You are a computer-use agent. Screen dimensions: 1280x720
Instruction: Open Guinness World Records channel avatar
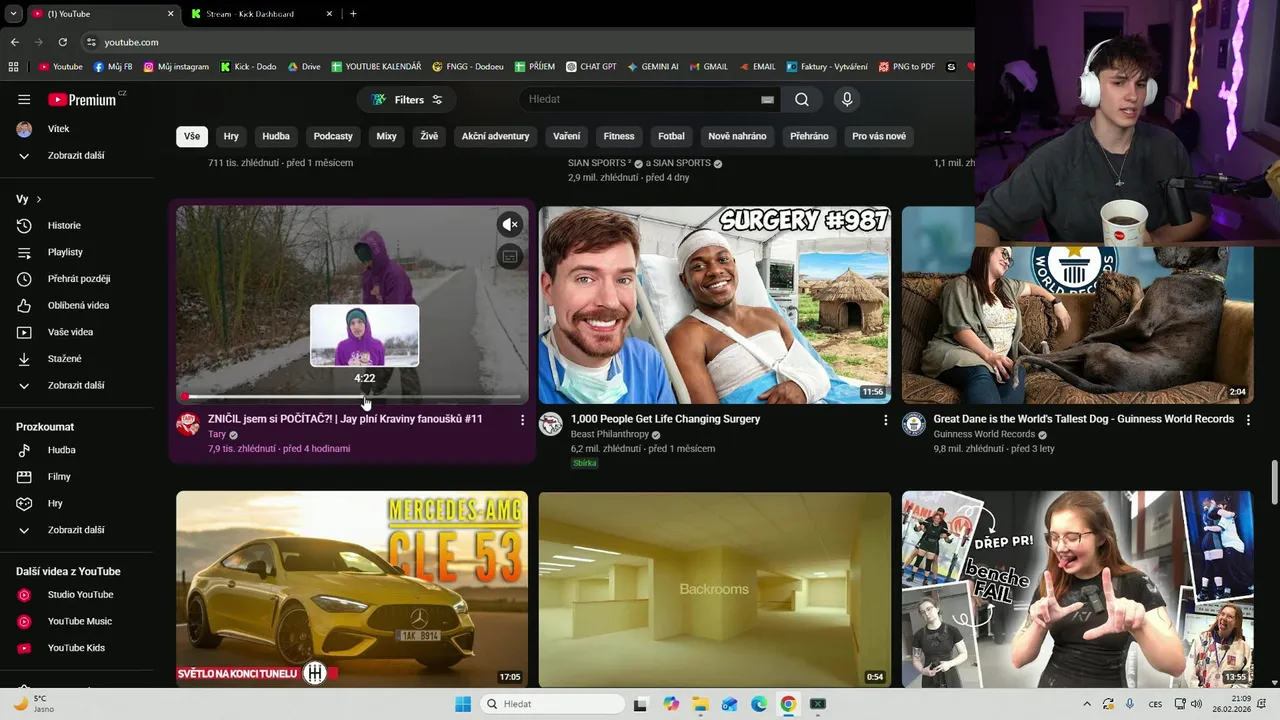(x=914, y=424)
